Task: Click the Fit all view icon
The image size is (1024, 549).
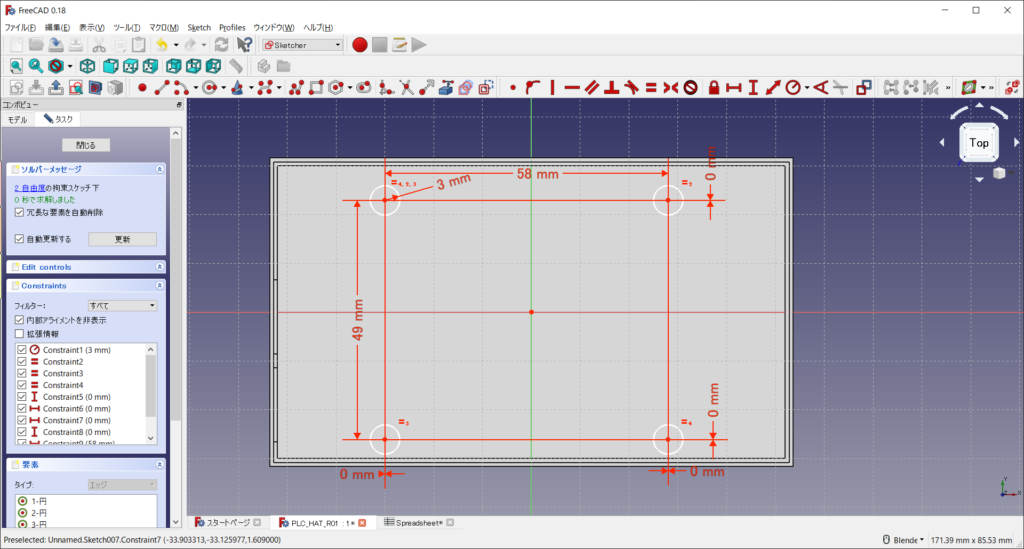Action: click(17, 66)
